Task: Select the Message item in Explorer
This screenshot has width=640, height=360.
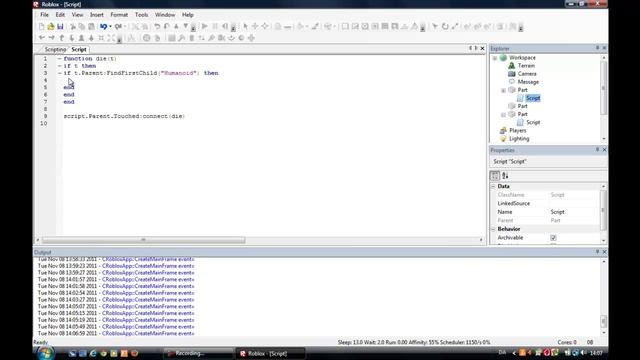Action: click(x=528, y=82)
